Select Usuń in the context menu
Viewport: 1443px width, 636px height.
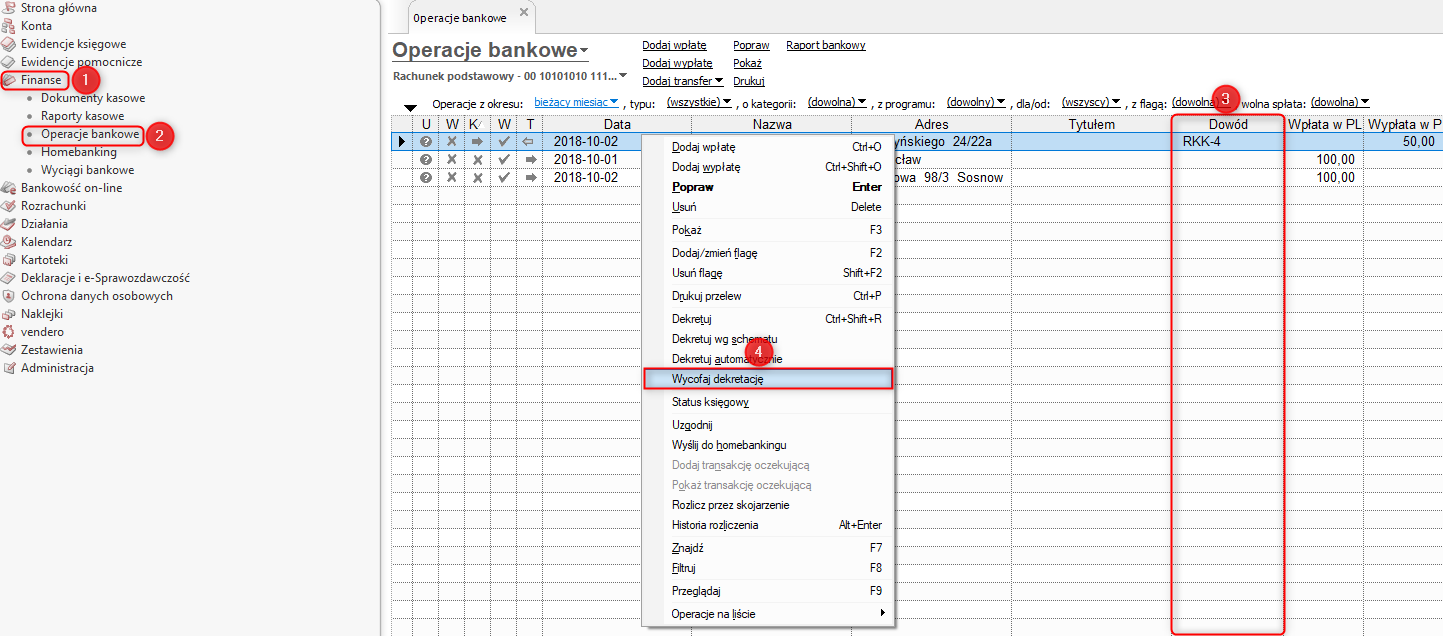769,207
